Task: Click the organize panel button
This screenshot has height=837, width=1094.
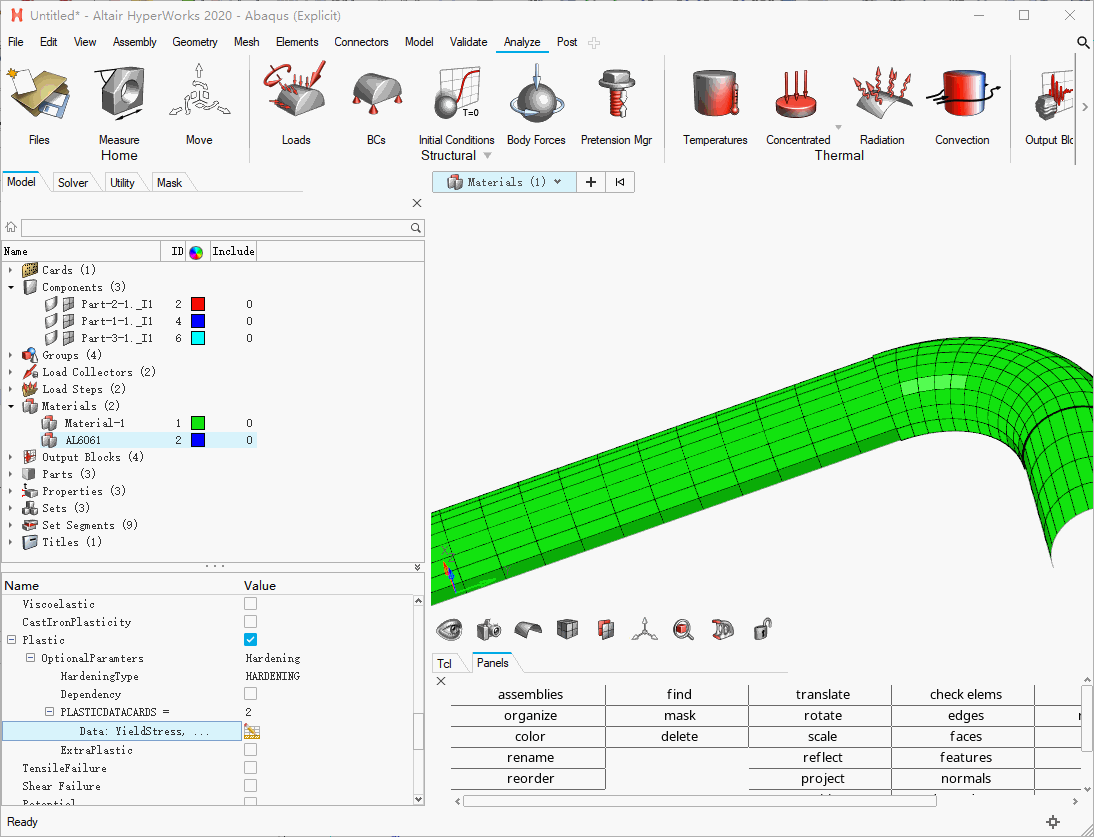Action: click(x=530, y=716)
